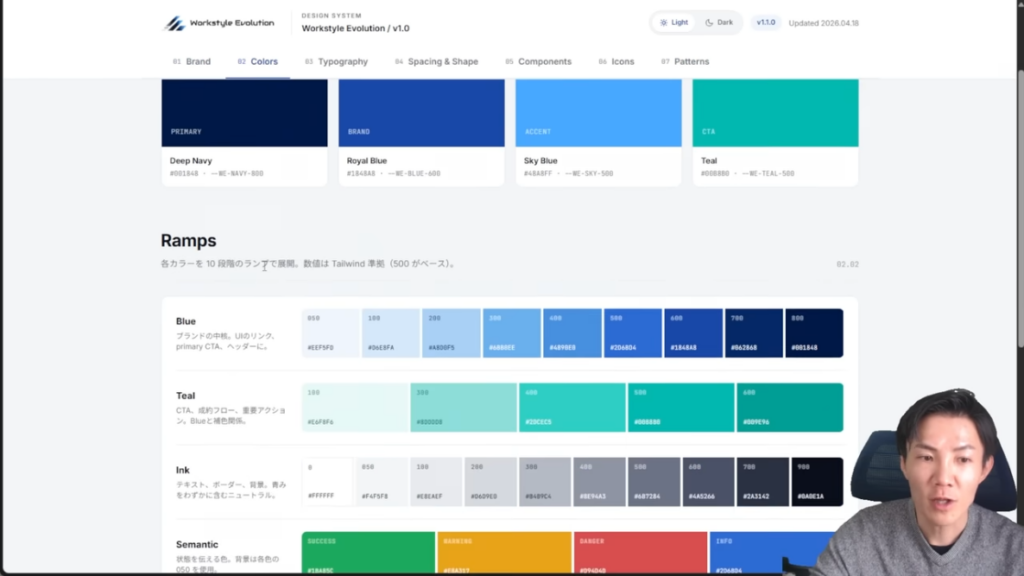Open the Icons section from the nav

(x=622, y=61)
